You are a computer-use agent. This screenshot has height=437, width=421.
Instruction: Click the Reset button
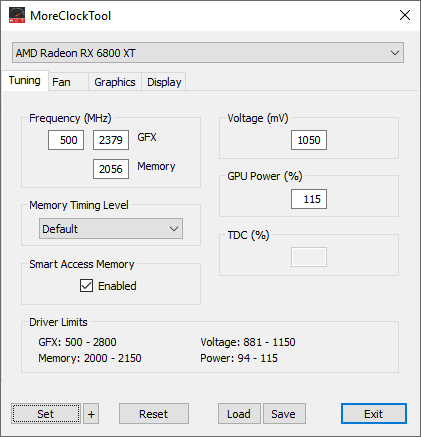(x=154, y=414)
